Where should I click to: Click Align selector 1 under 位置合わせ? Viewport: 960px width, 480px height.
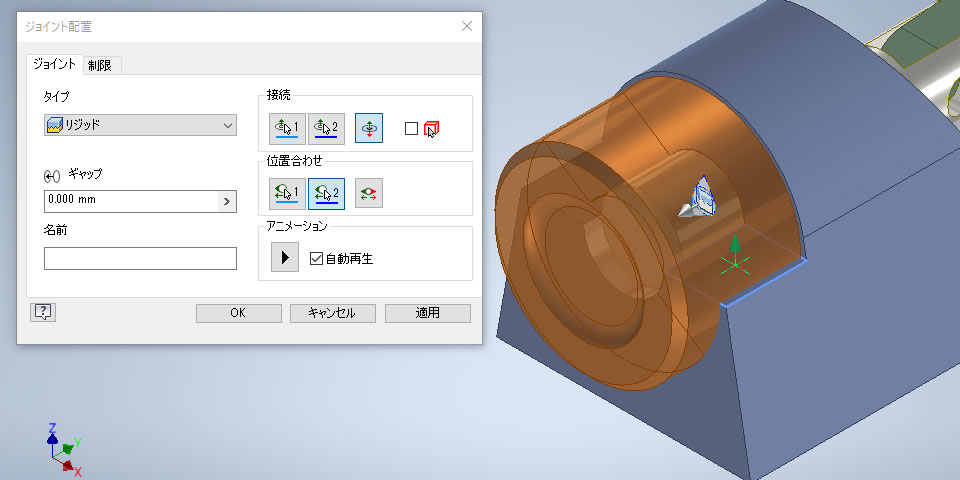[287, 194]
